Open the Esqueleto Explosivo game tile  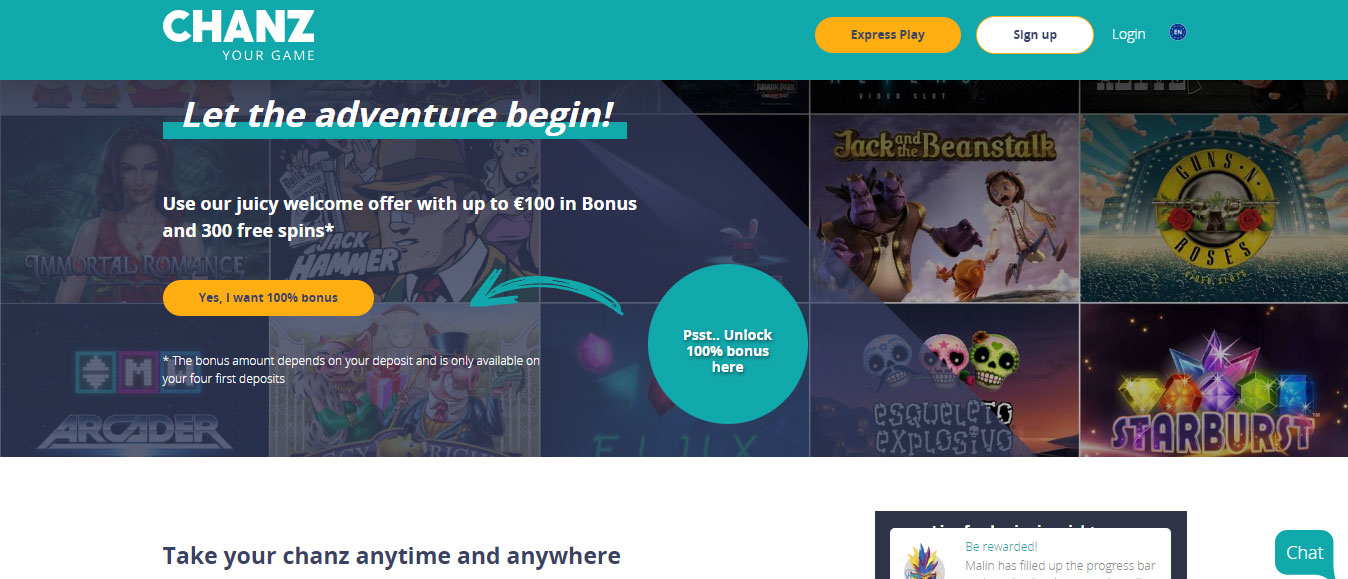pyautogui.click(x=944, y=380)
